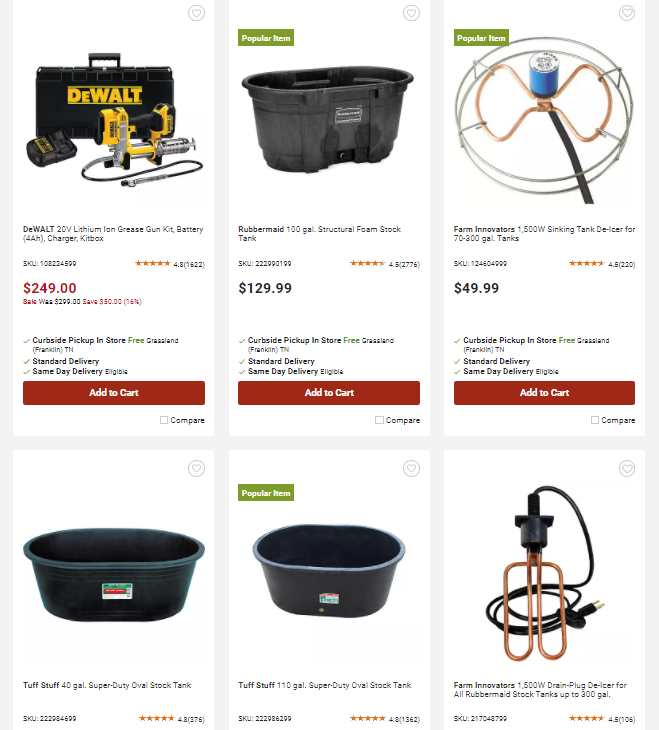Check Compare for DeWALT Grease Gun Kit

pos(164,420)
